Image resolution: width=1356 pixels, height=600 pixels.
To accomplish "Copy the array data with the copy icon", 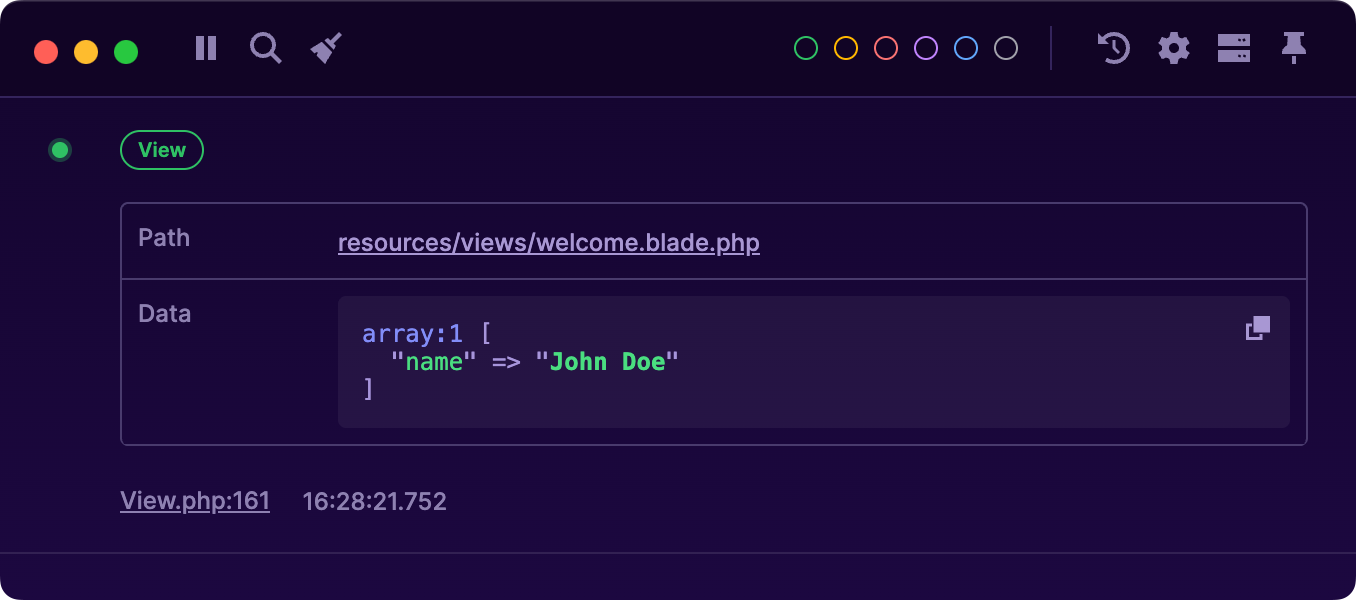I will tap(1258, 327).
